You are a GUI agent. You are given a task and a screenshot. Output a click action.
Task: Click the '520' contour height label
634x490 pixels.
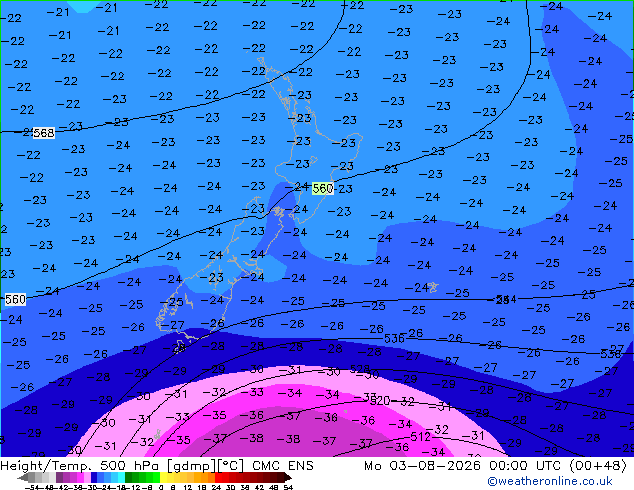(x=380, y=401)
